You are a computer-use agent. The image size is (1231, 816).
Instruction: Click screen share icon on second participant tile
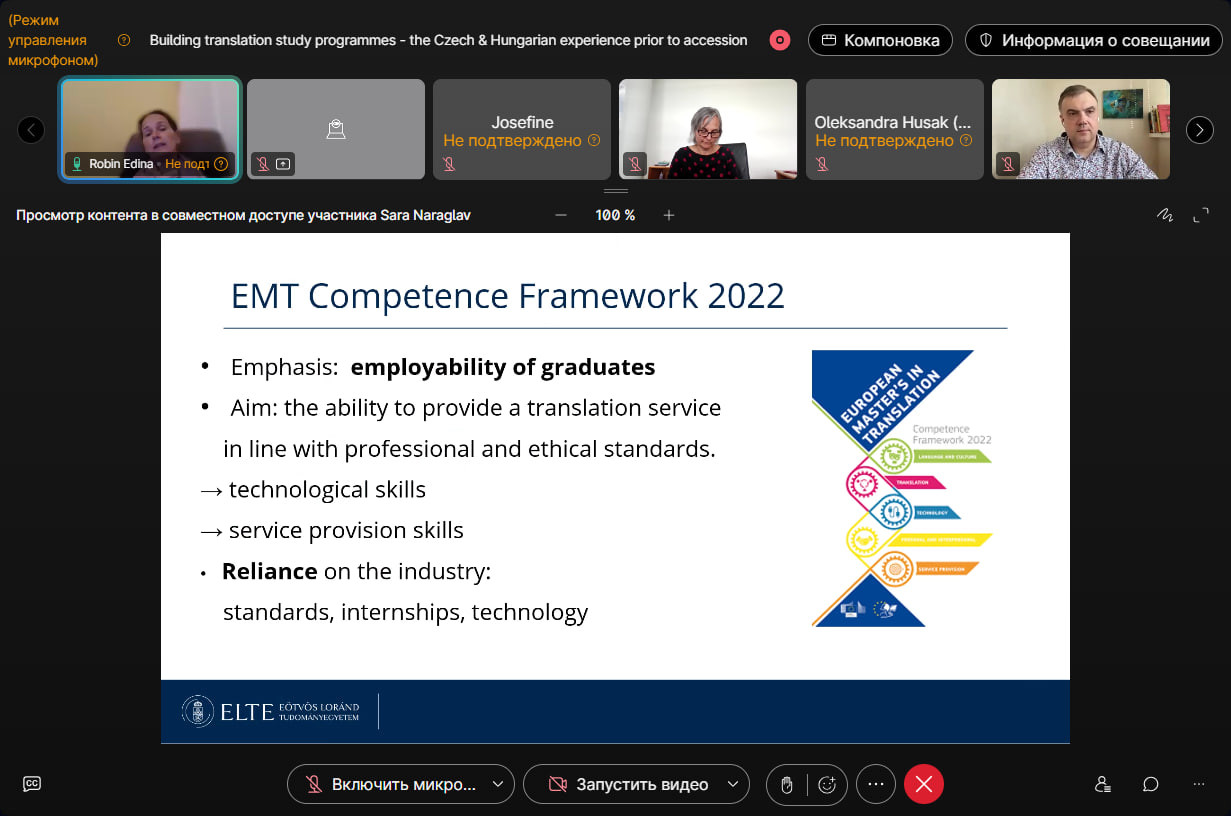[x=284, y=164]
